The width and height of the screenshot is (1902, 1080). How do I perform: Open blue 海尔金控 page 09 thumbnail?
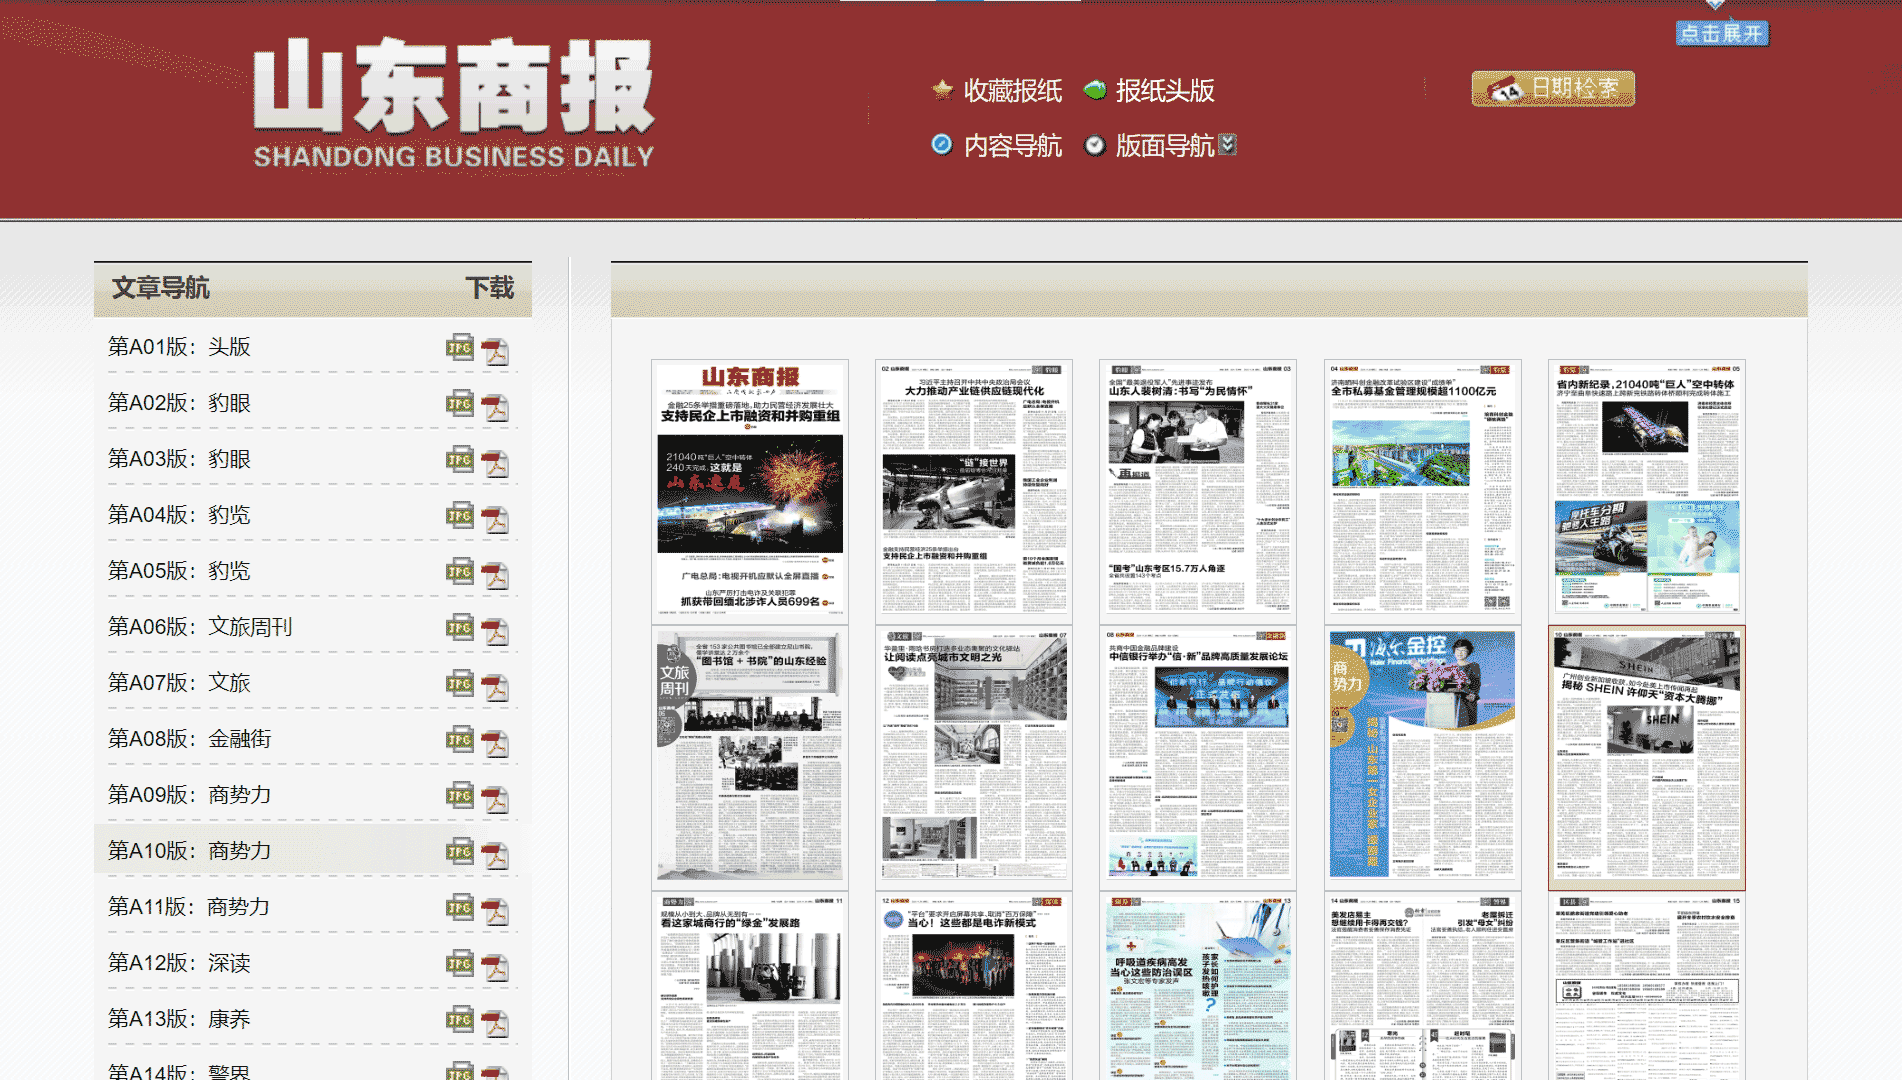pos(1422,757)
